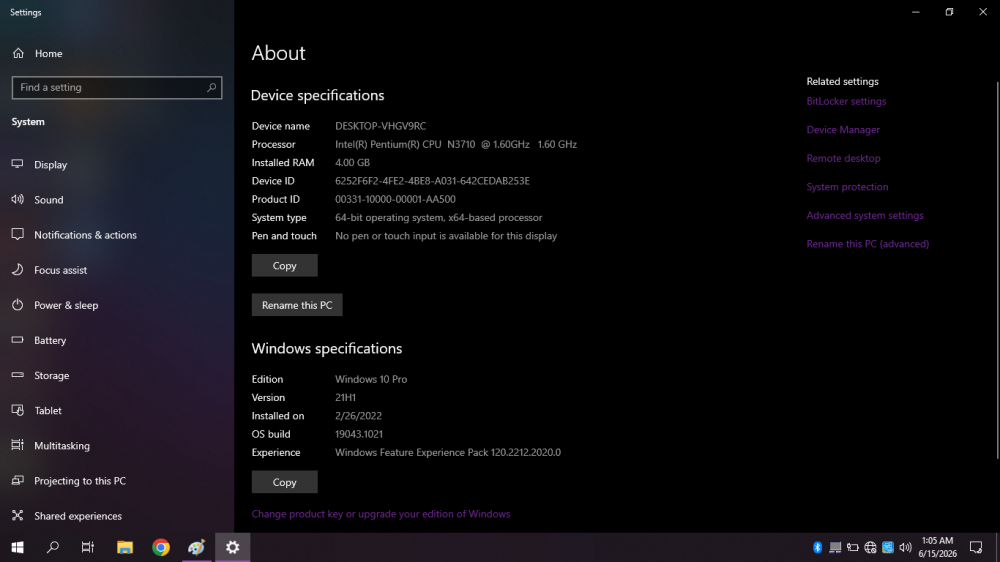This screenshot has width=1000, height=562.
Task: Focus the Find a setting search box
Action: 117,87
